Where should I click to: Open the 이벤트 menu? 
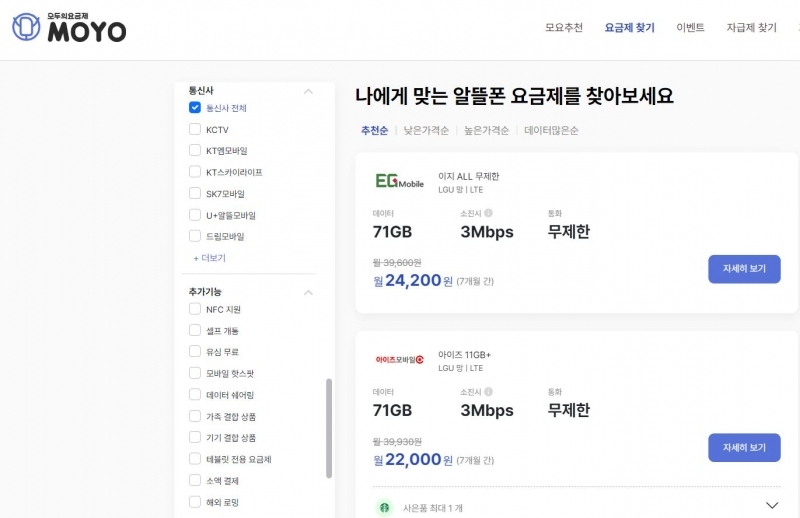tap(690, 28)
